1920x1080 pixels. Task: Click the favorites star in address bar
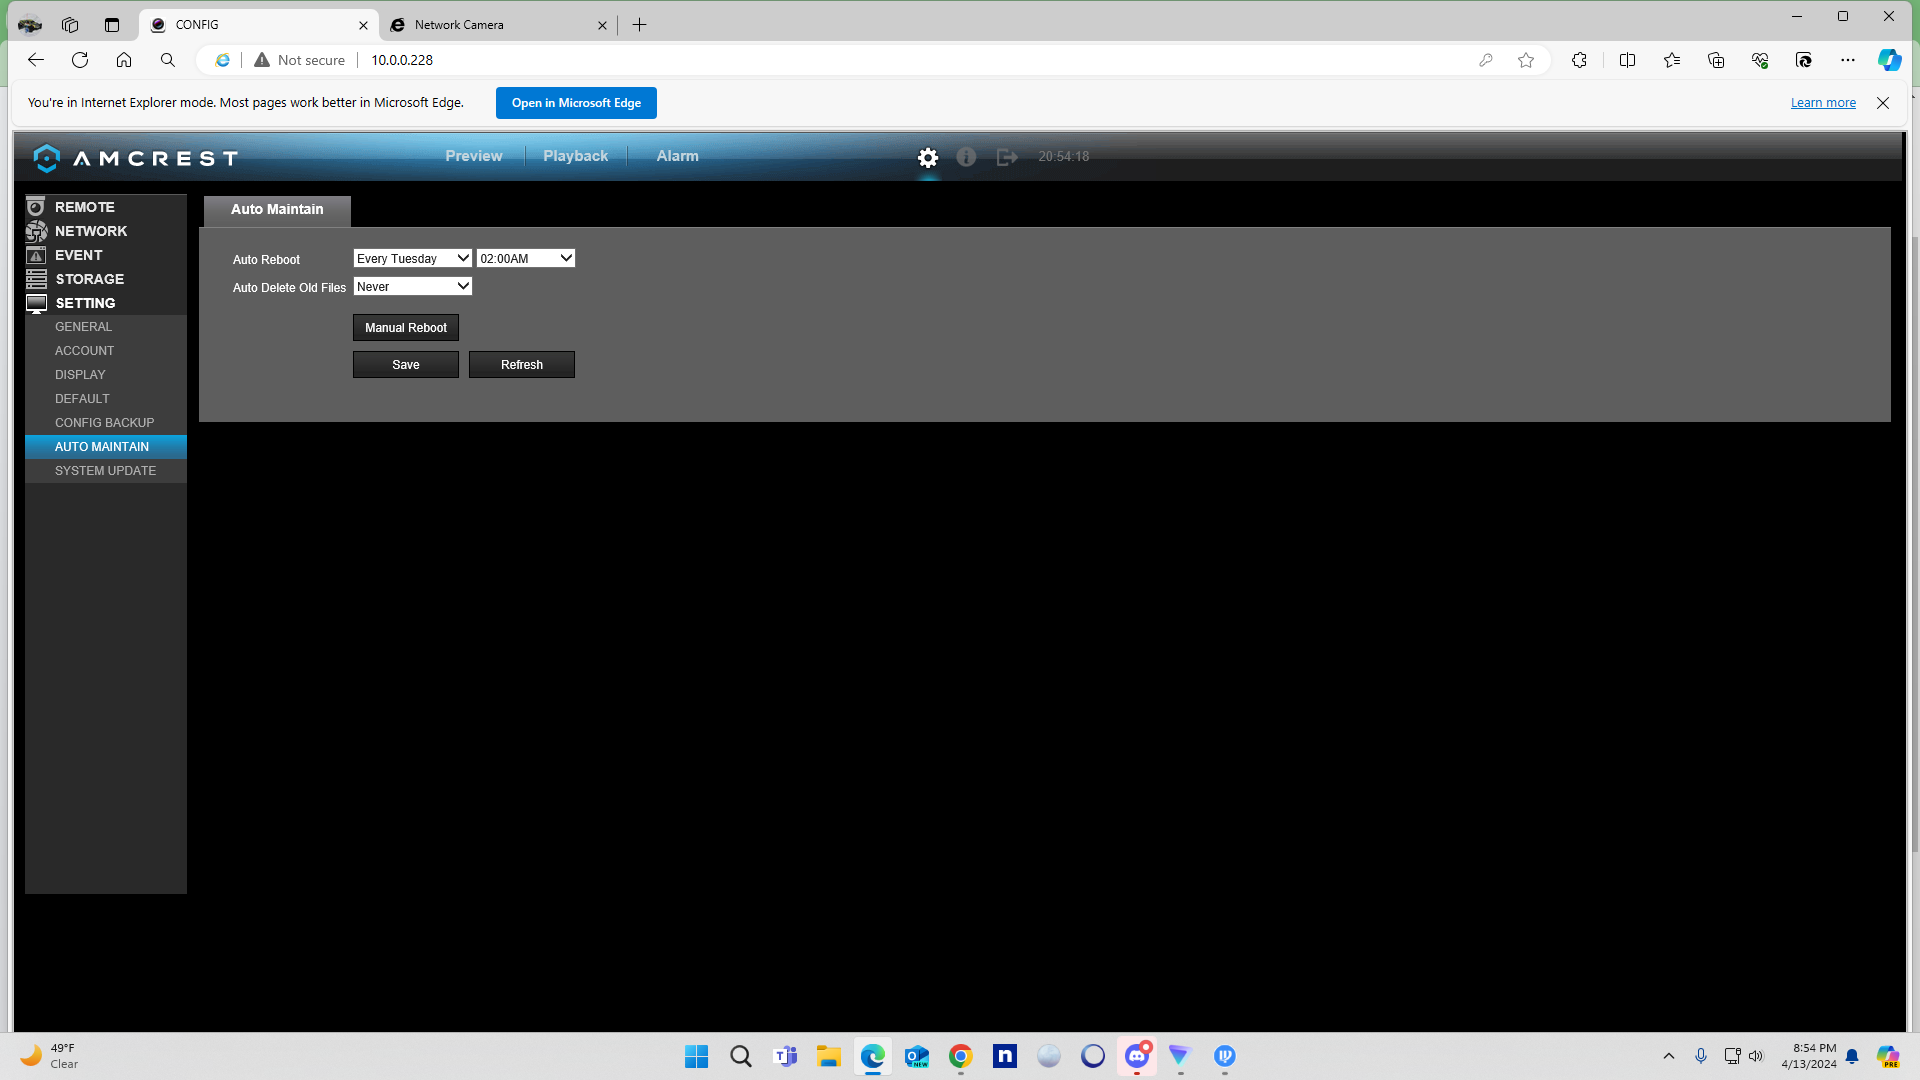(x=1526, y=60)
